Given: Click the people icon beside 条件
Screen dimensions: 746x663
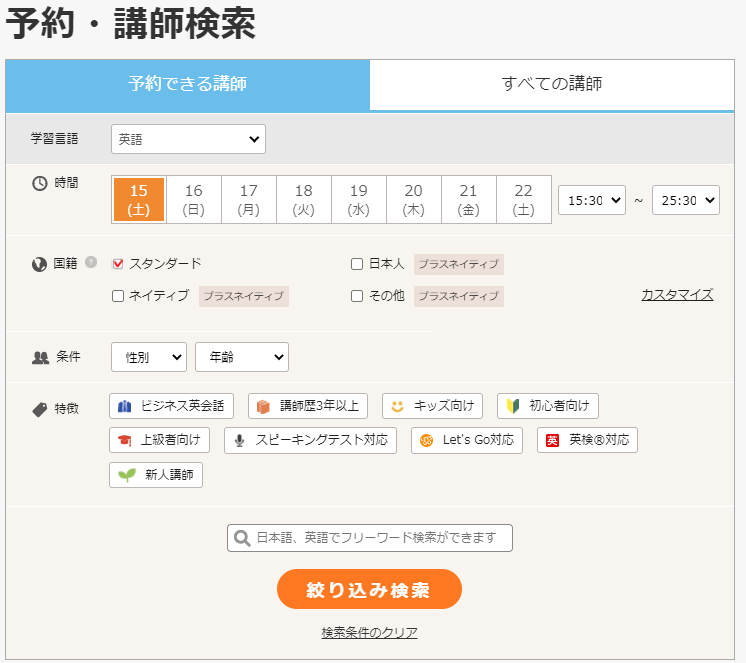Looking at the screenshot, I should [40, 358].
